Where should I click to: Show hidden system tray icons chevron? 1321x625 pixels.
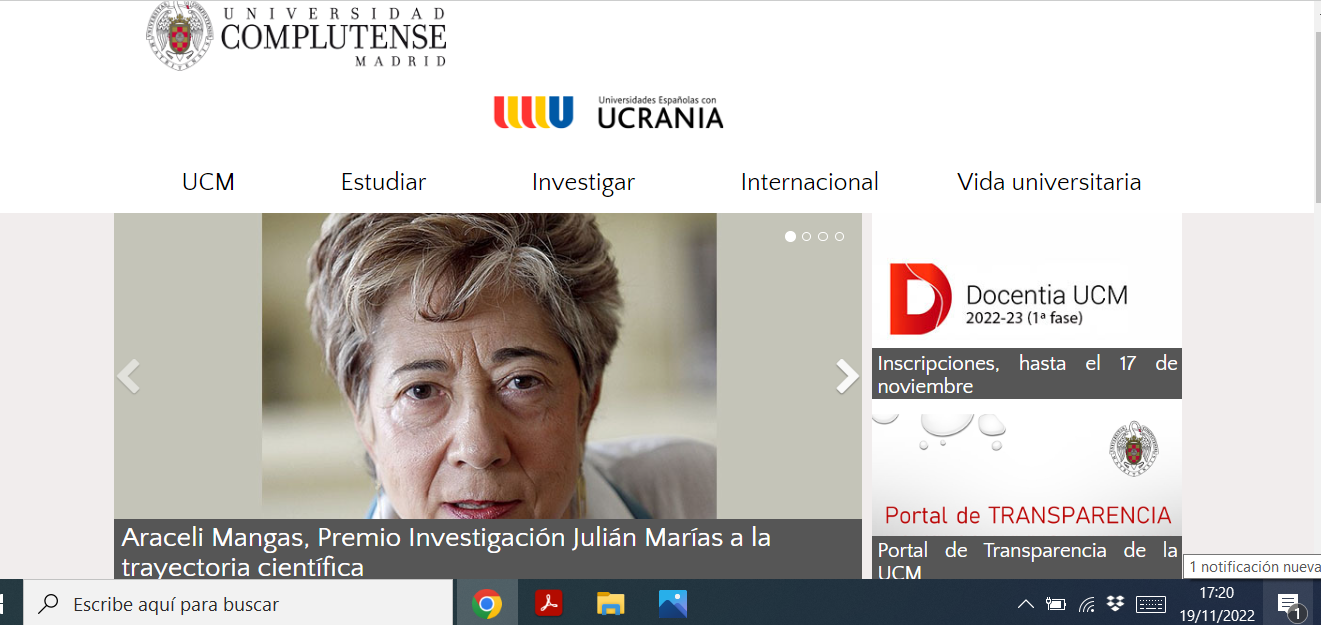tap(1026, 604)
